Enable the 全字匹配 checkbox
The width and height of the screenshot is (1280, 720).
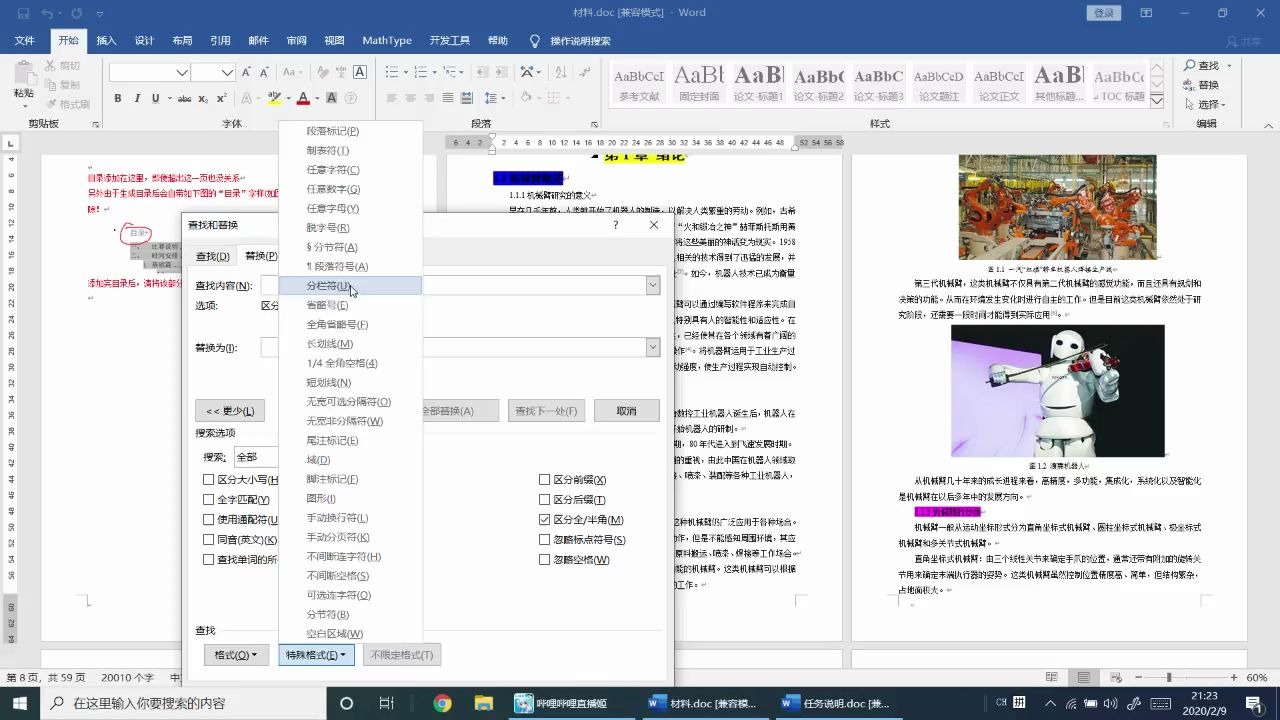(x=209, y=499)
